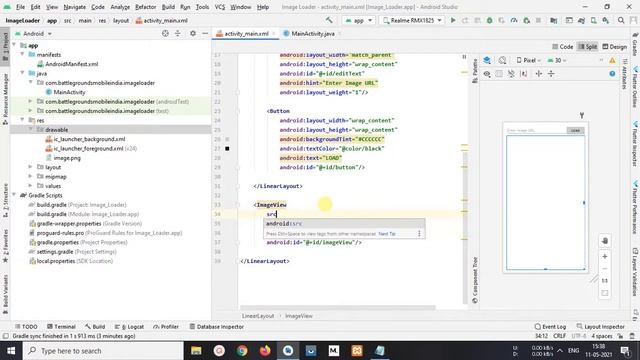Click the pack horizontally icon in design toolbar
Viewport: 640px width, 360px height.
pyautogui.click(x=539, y=74)
